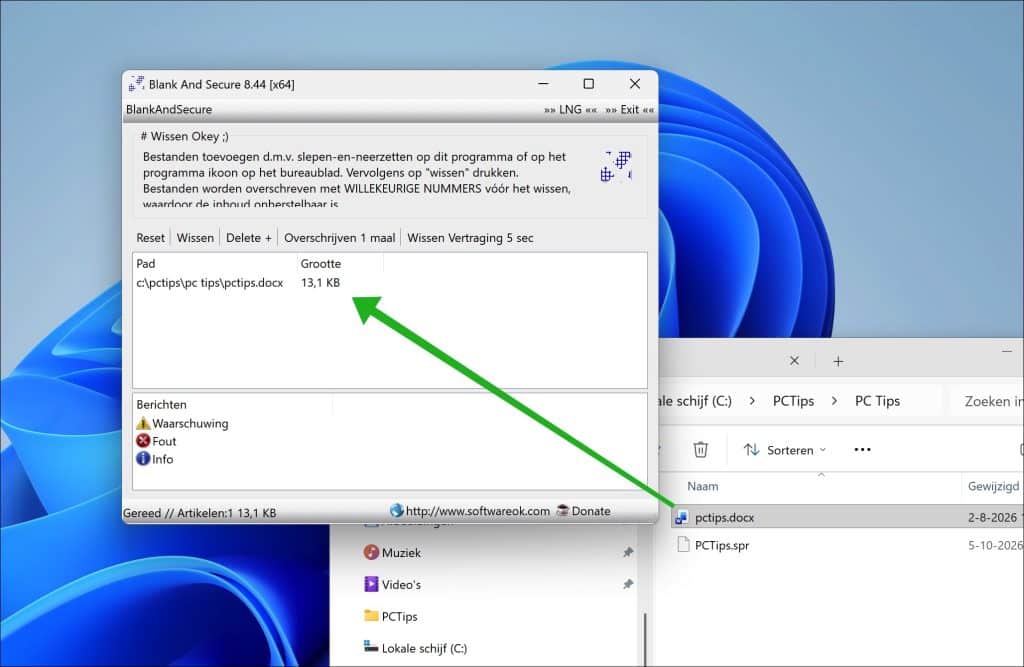This screenshot has height=667, width=1024.
Task: Unpin Muziek using its pin icon
Action: point(628,553)
